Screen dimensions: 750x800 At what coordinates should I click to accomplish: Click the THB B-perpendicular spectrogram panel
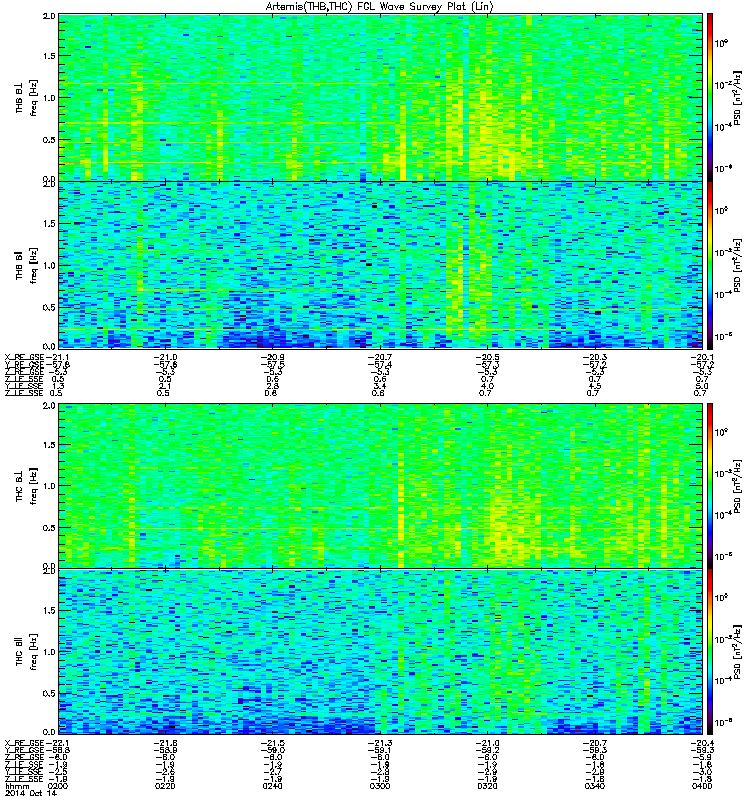pyautogui.click(x=380, y=97)
